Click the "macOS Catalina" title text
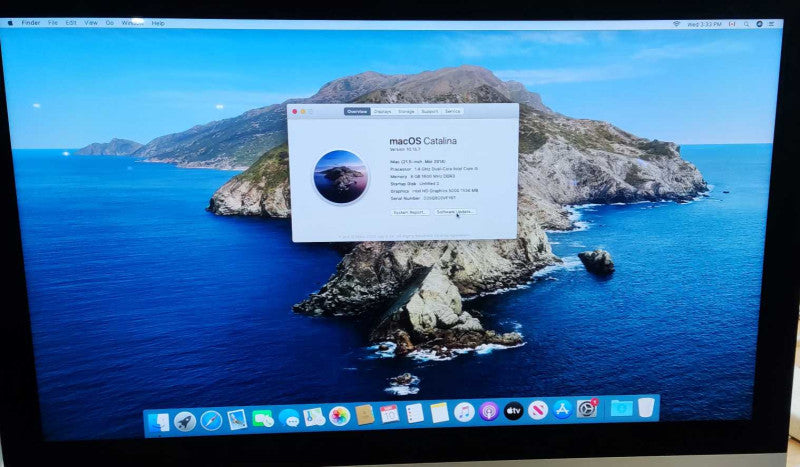800x467 pixels. click(x=423, y=141)
